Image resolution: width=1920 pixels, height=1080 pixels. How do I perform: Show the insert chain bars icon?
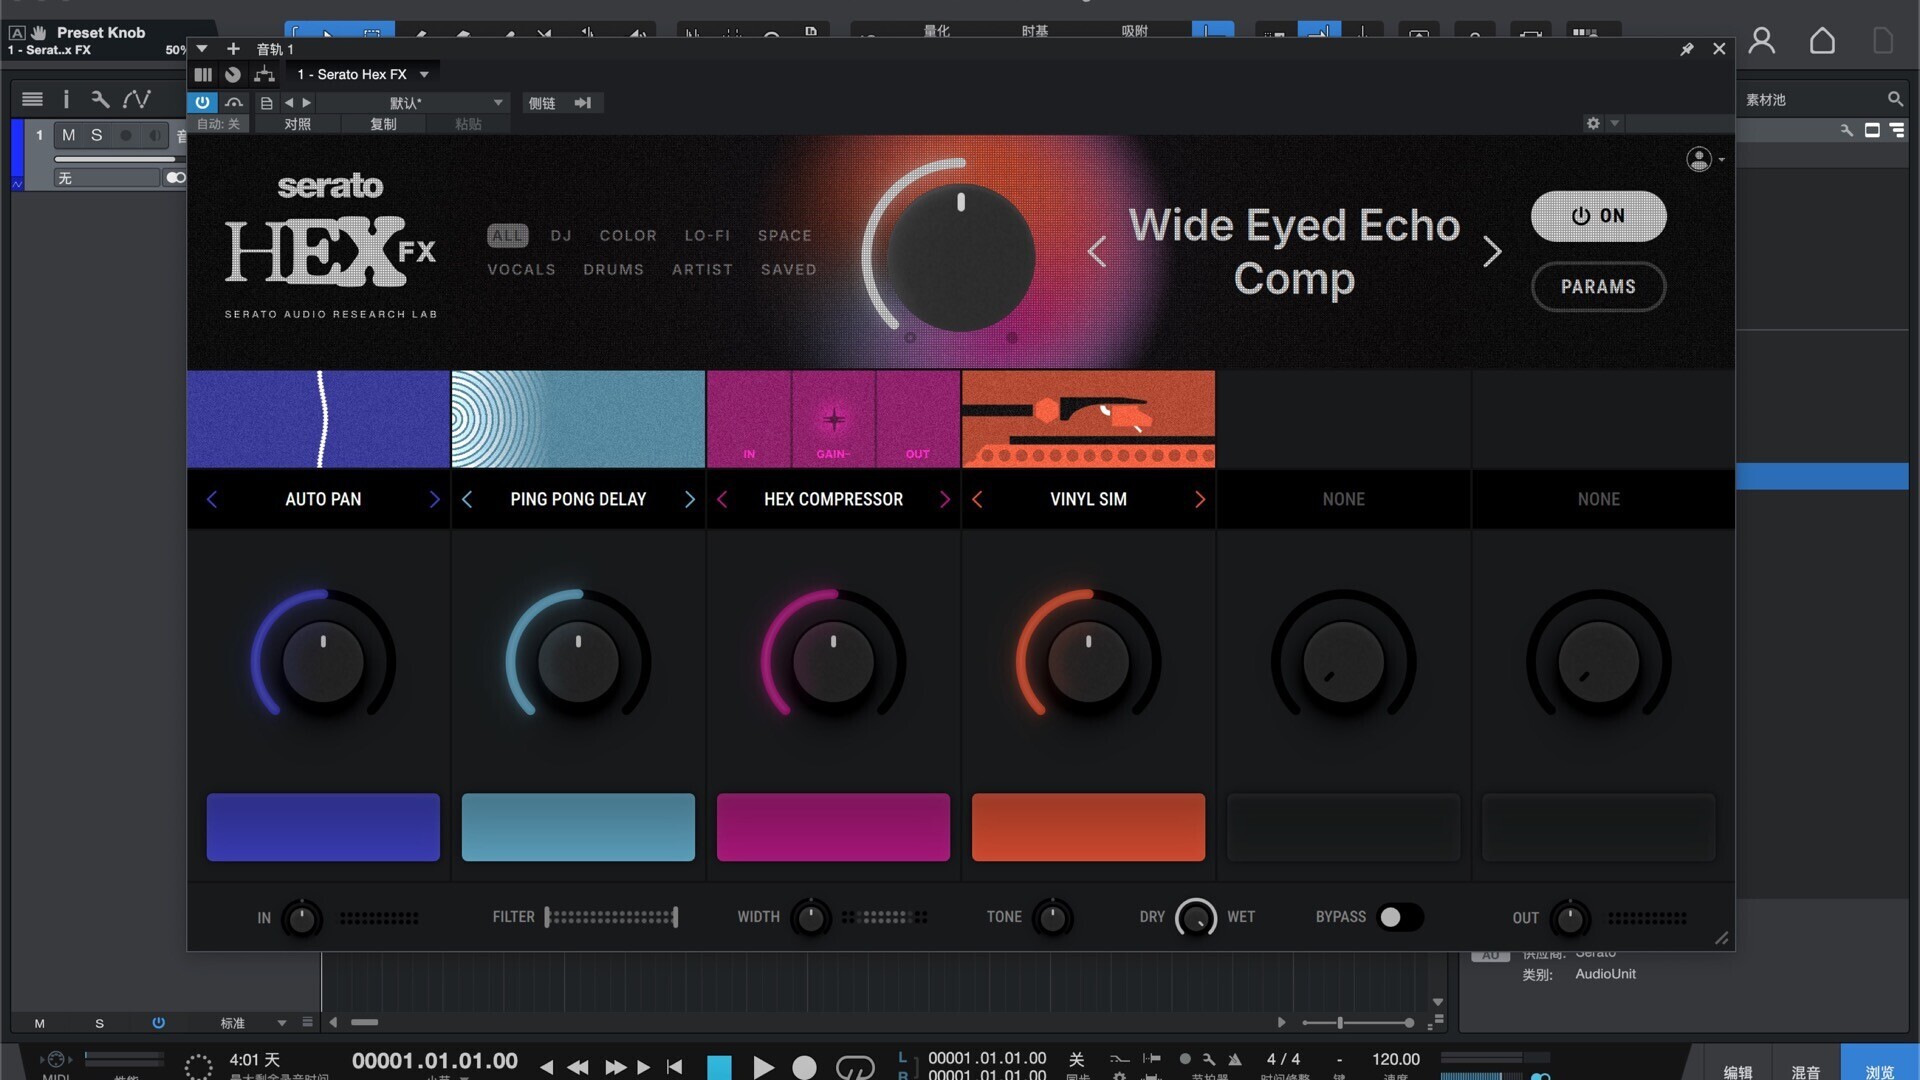click(x=203, y=74)
